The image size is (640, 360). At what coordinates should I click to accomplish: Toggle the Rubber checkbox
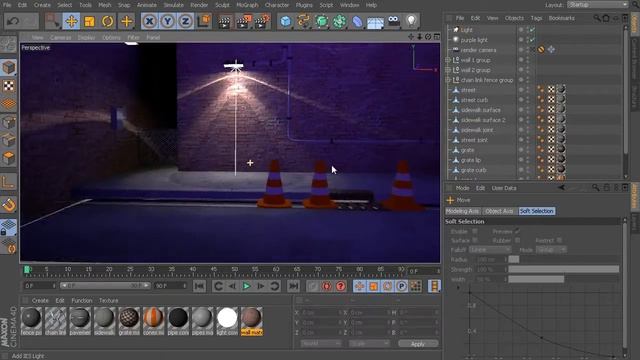pos(517,240)
